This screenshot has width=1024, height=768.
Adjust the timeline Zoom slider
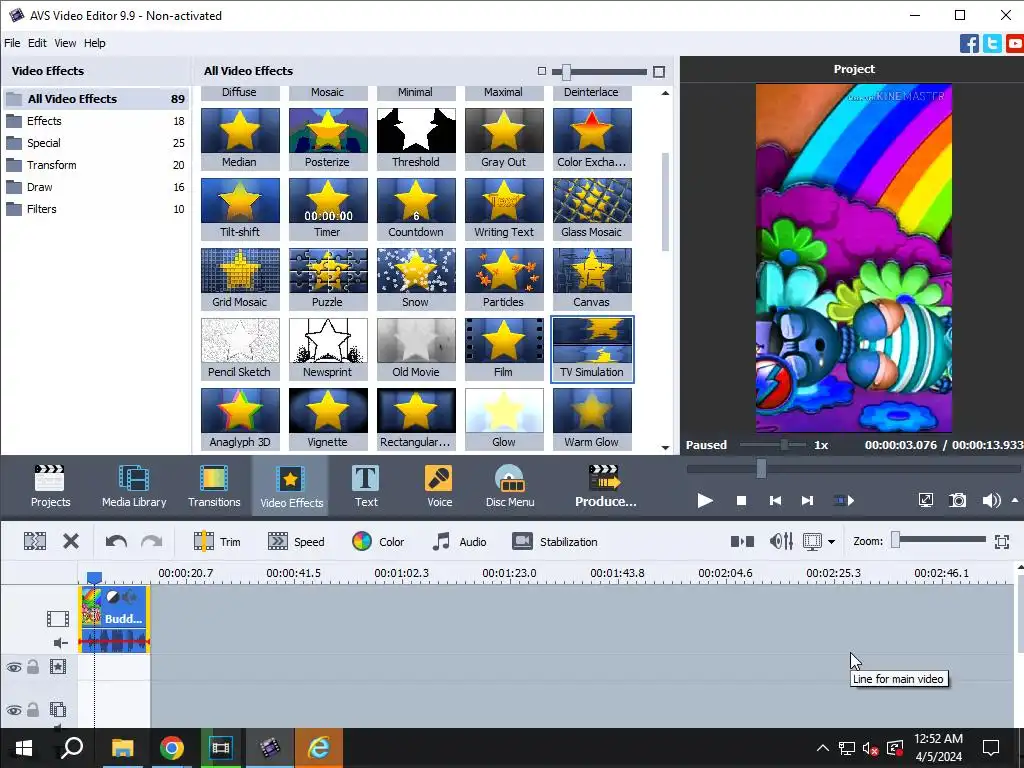(895, 539)
